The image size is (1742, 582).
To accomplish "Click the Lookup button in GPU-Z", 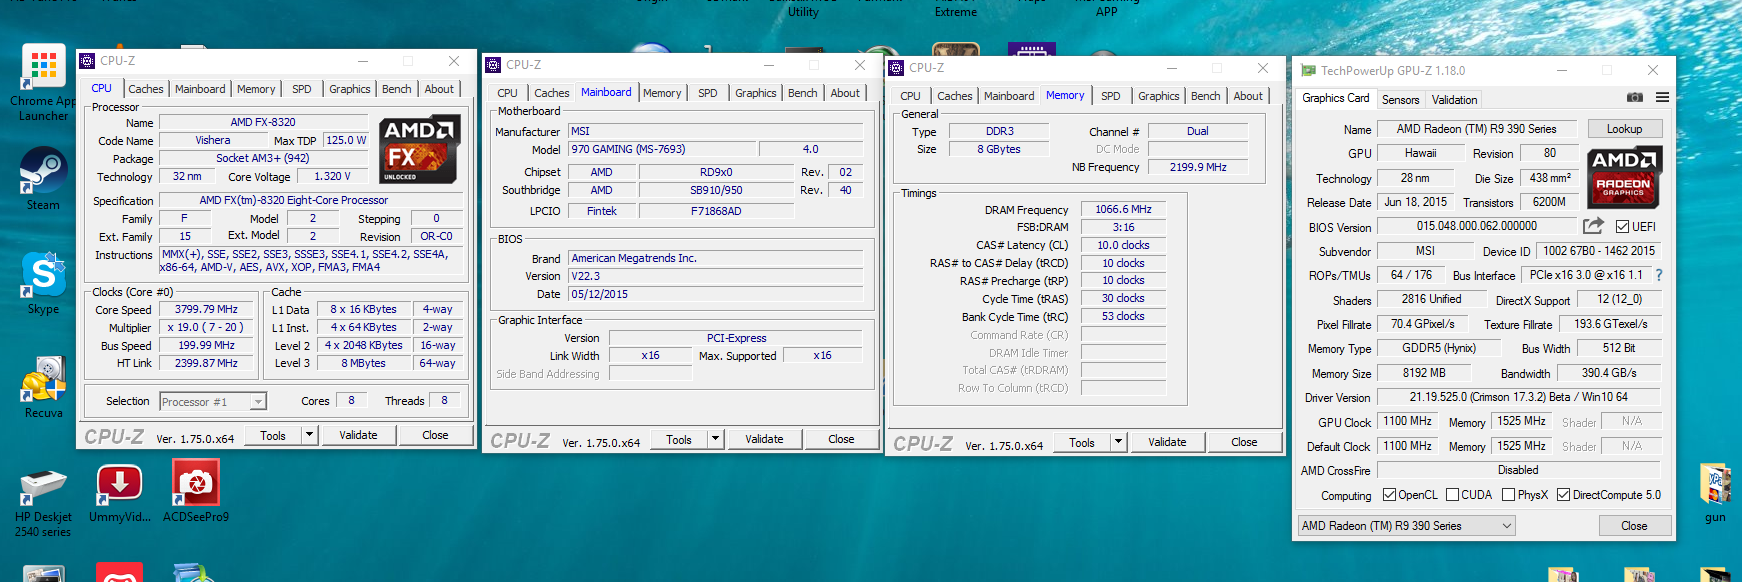I will [1624, 129].
